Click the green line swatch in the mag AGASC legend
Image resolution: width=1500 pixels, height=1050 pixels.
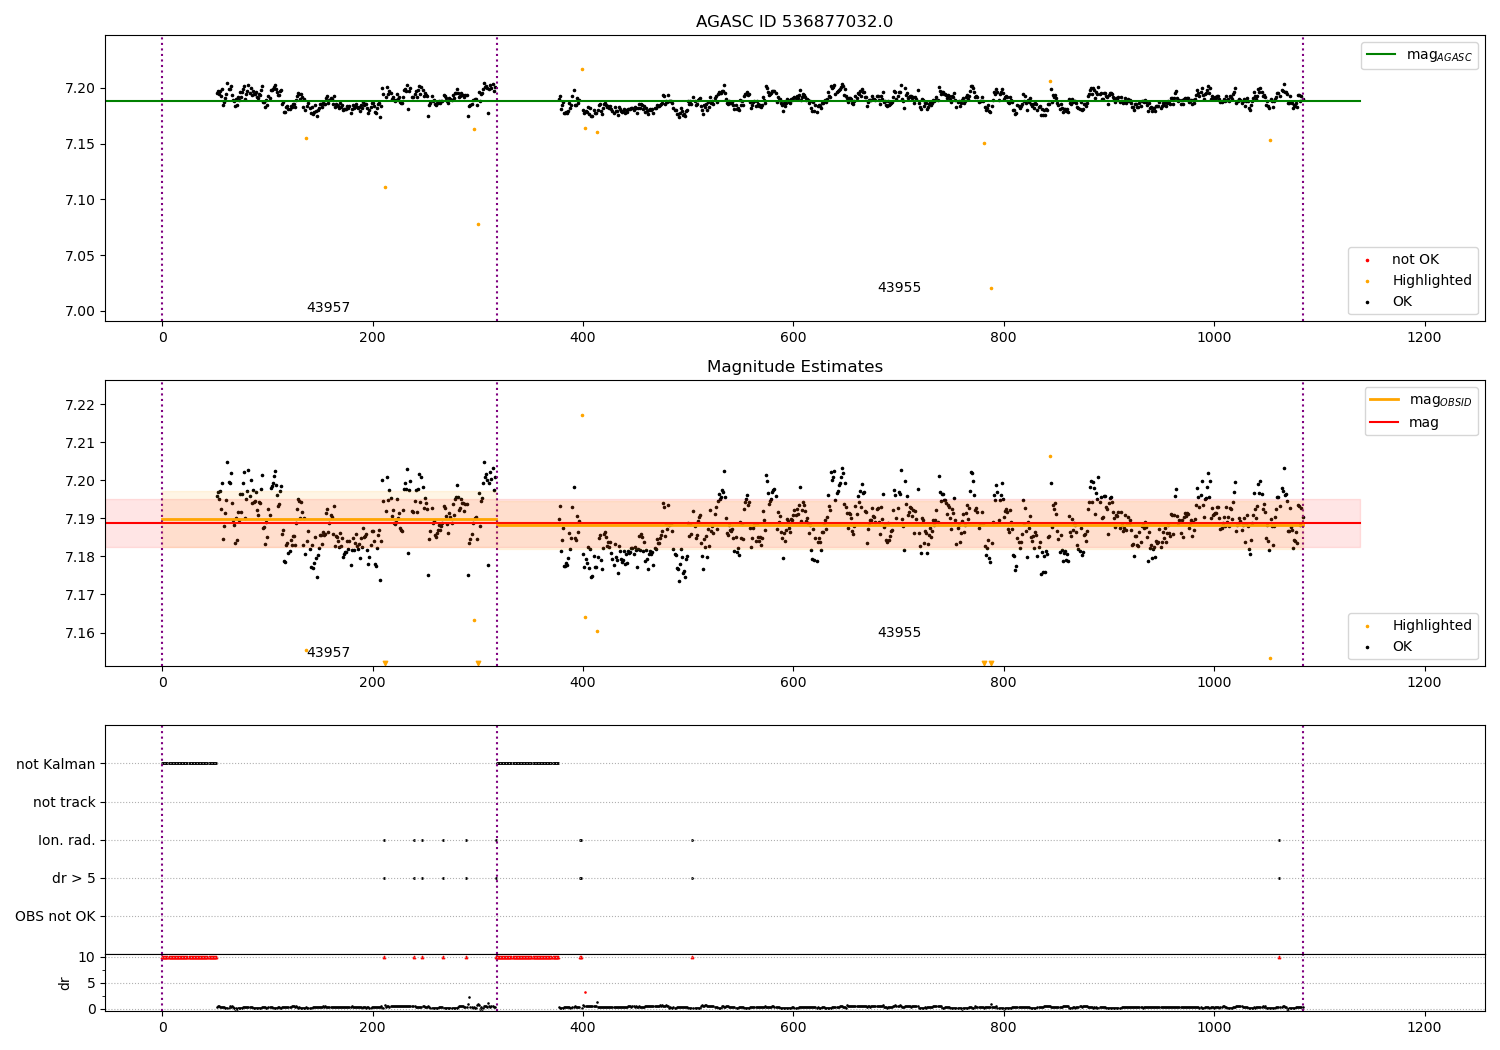pos(1382,55)
